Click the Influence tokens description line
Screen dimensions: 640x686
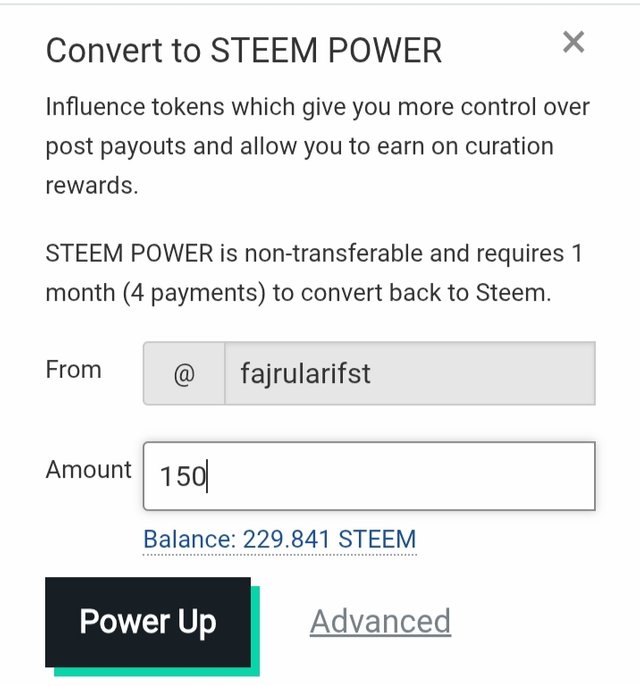pyautogui.click(x=318, y=107)
